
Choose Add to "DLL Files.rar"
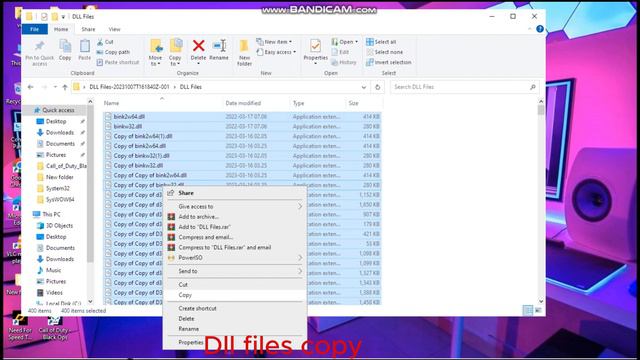pos(235,227)
